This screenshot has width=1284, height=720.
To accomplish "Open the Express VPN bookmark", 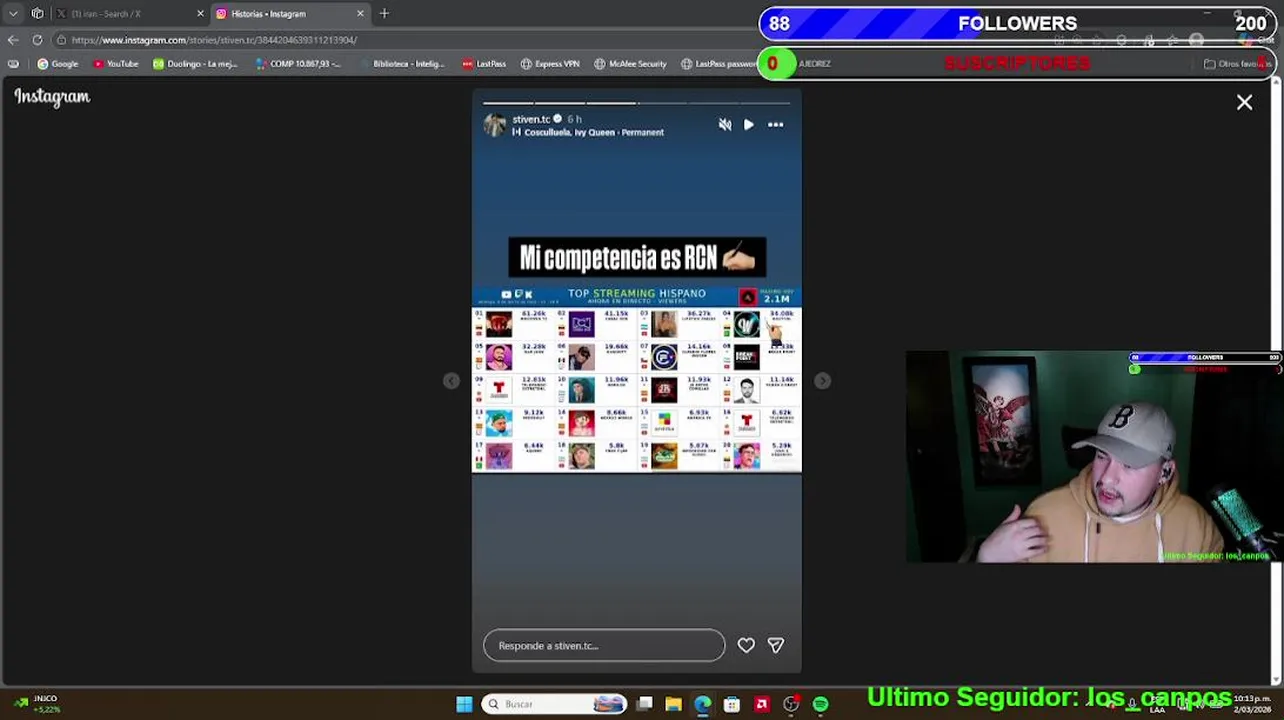I will coord(550,64).
